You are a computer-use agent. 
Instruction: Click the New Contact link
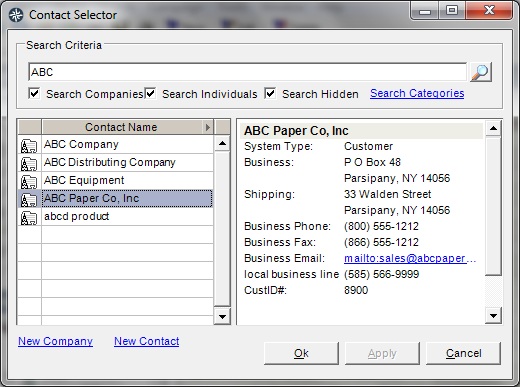coord(147,341)
